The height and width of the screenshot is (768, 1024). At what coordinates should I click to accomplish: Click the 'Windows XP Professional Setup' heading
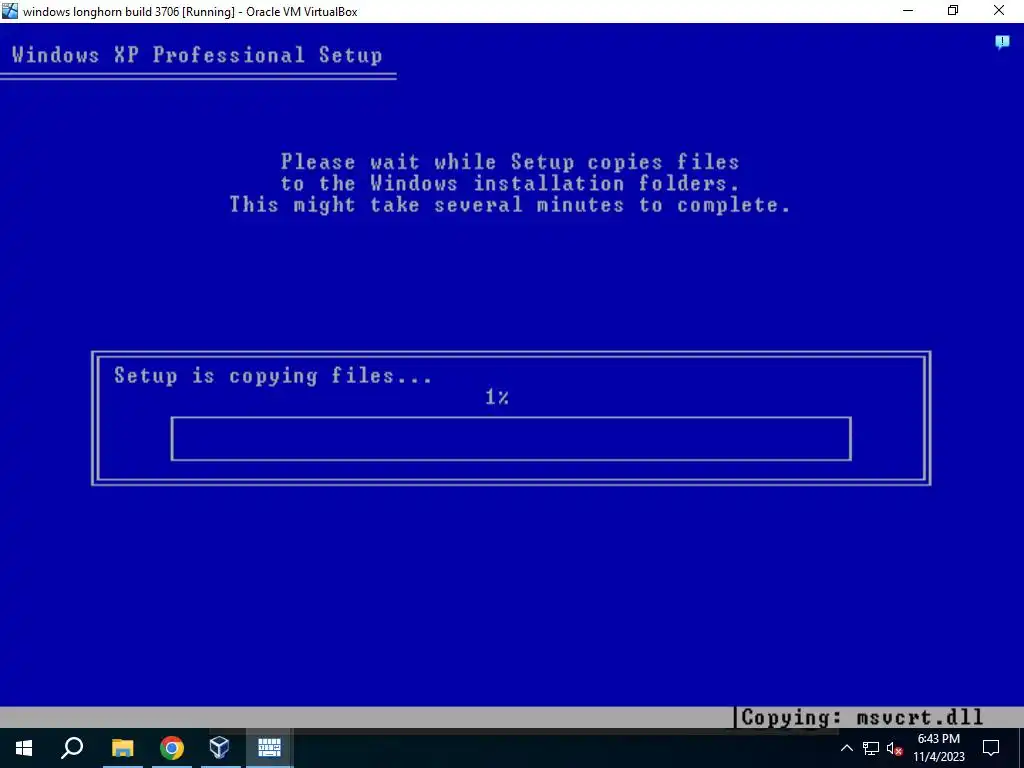point(197,55)
